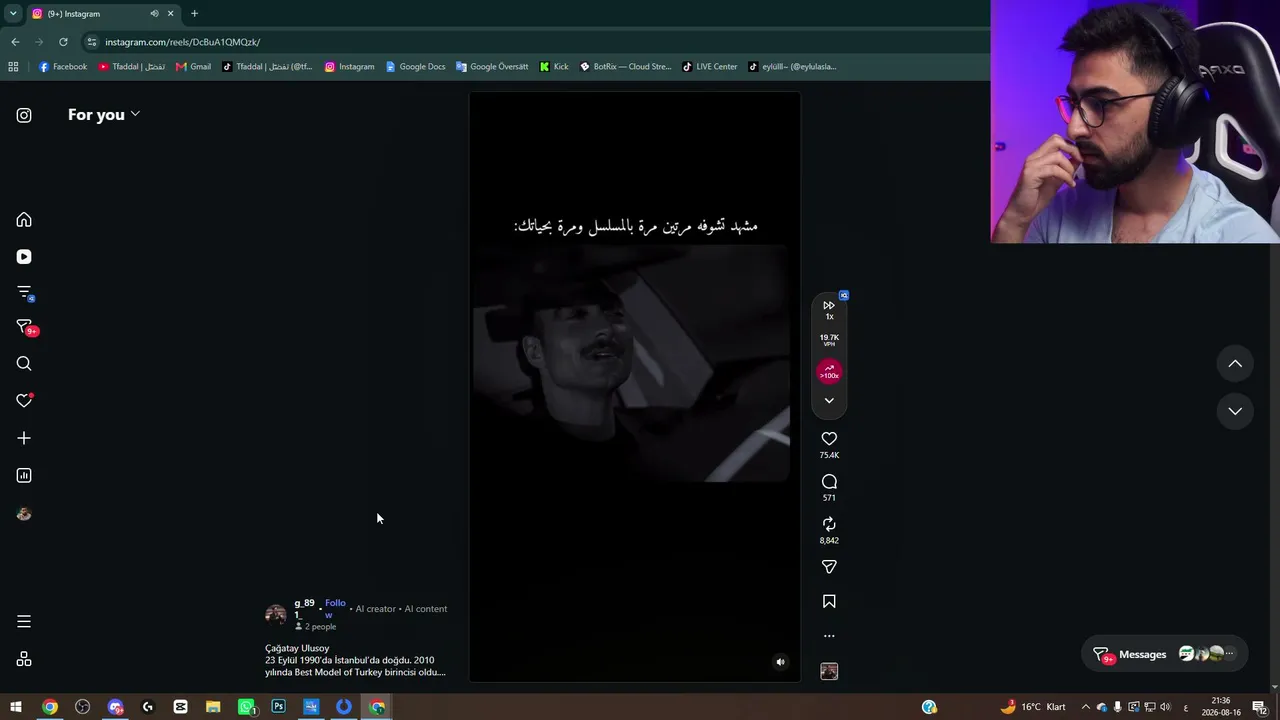Share the reel via paper plane icon
The height and width of the screenshot is (720, 1280).
point(829,567)
